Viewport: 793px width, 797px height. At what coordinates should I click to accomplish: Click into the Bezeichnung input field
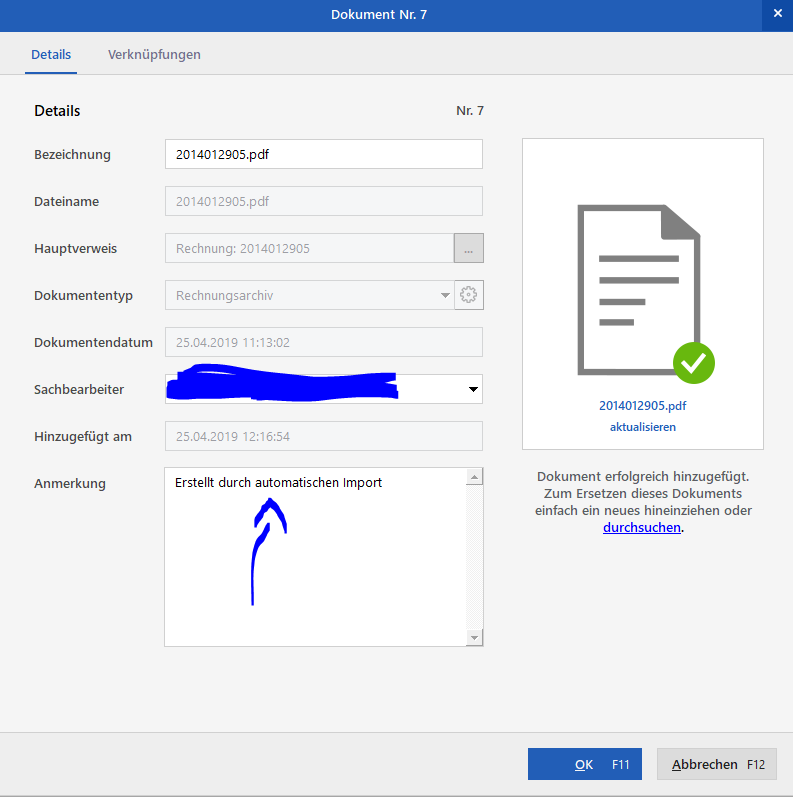(324, 154)
